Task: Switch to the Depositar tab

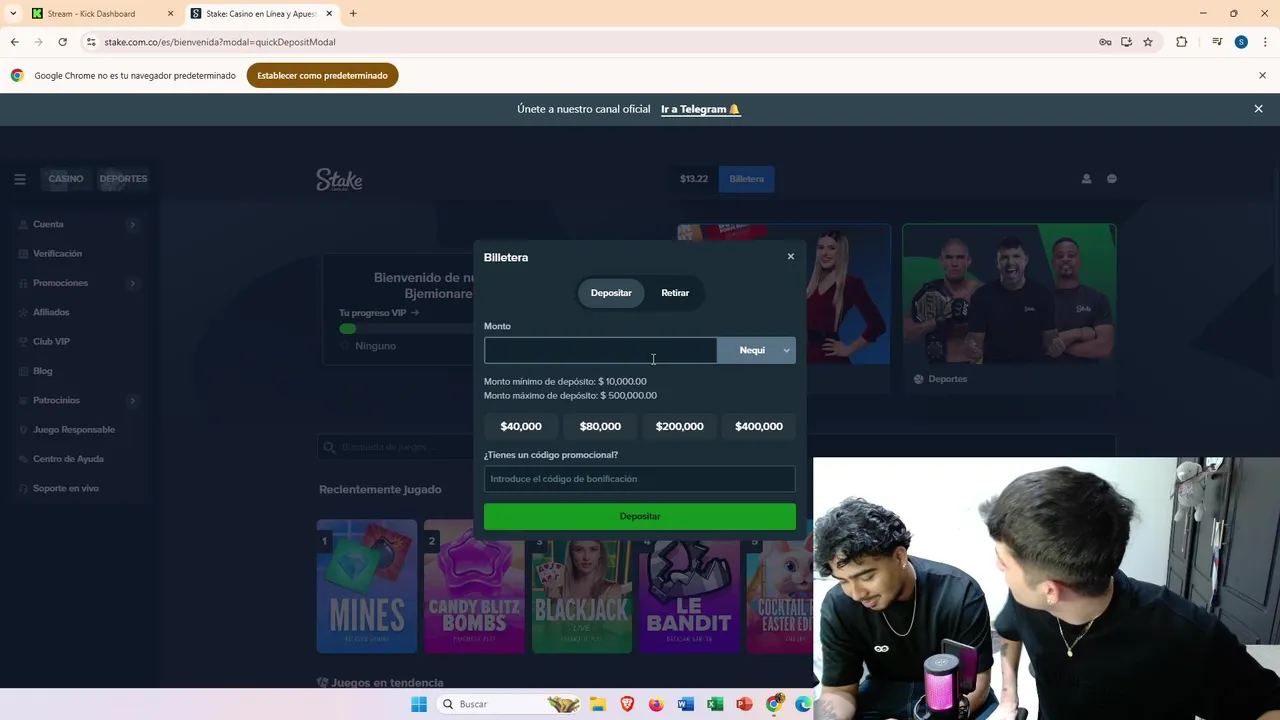Action: (x=611, y=293)
